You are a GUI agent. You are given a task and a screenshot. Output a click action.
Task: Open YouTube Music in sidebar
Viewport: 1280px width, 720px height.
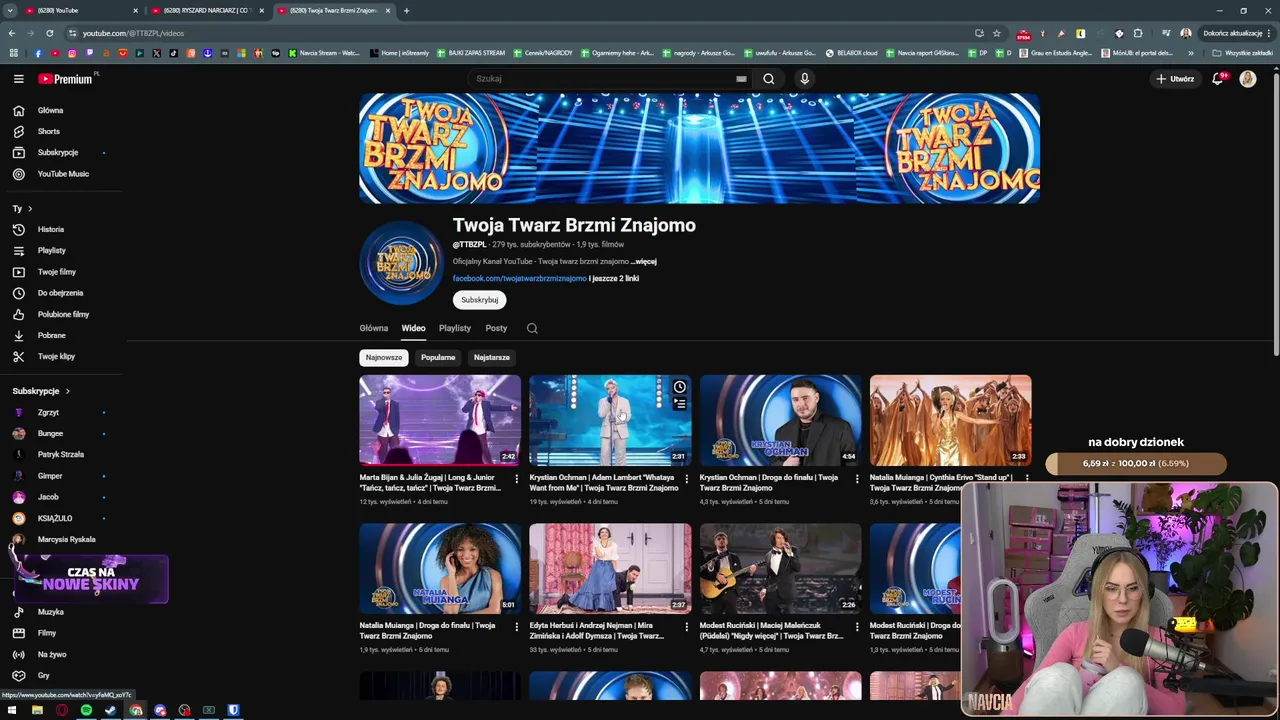62,174
